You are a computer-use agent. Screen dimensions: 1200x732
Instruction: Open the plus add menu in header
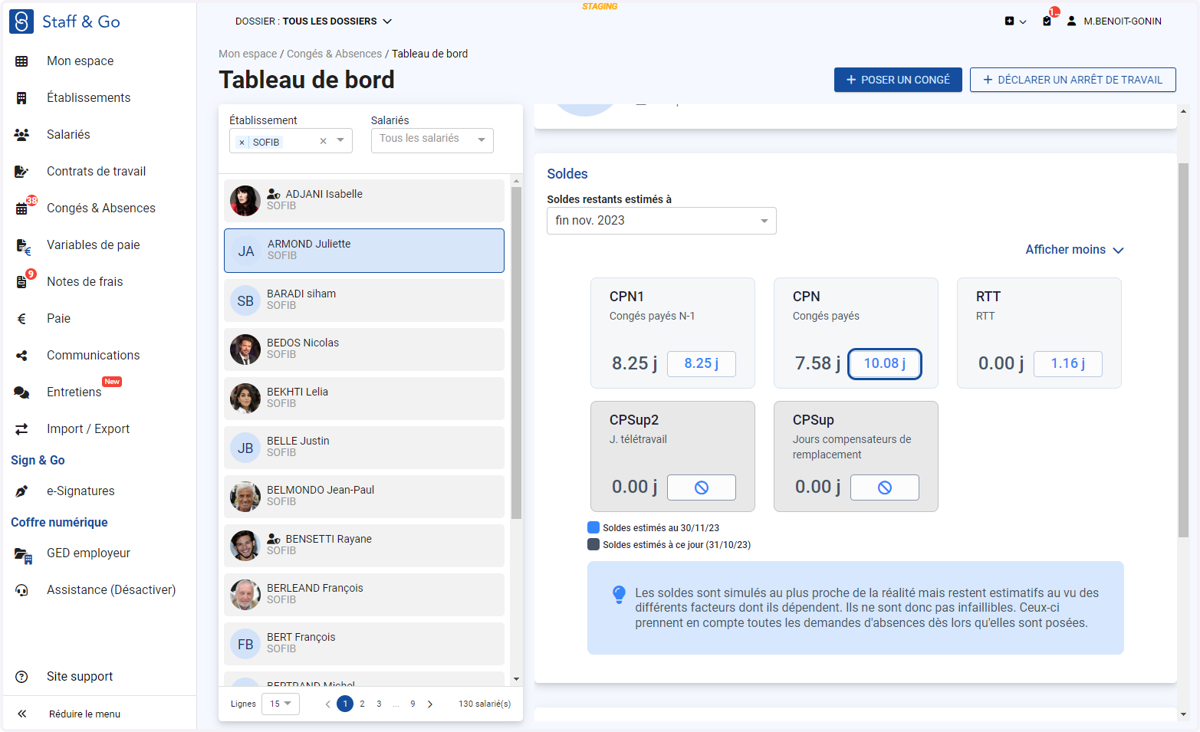point(1015,21)
